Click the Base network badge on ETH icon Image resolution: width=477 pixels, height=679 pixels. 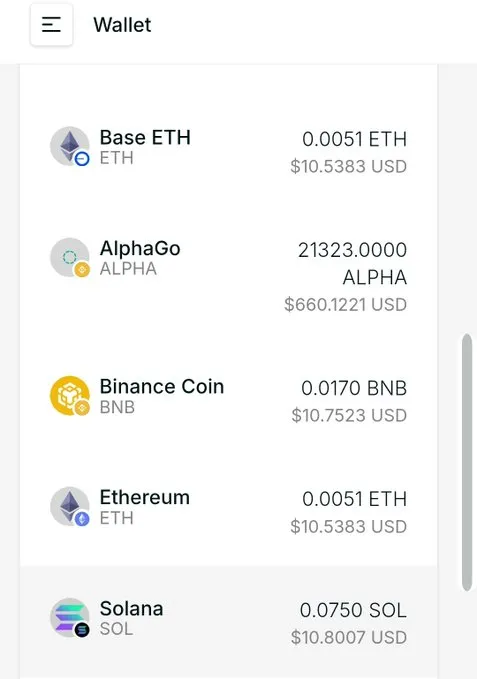(82, 159)
